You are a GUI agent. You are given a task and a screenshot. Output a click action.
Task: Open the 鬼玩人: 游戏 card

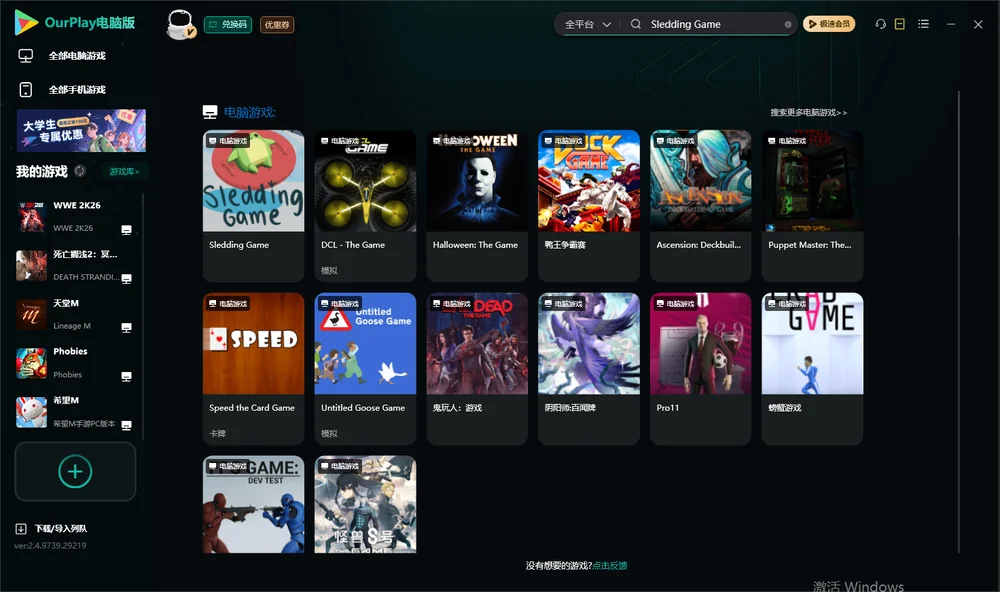click(477, 369)
